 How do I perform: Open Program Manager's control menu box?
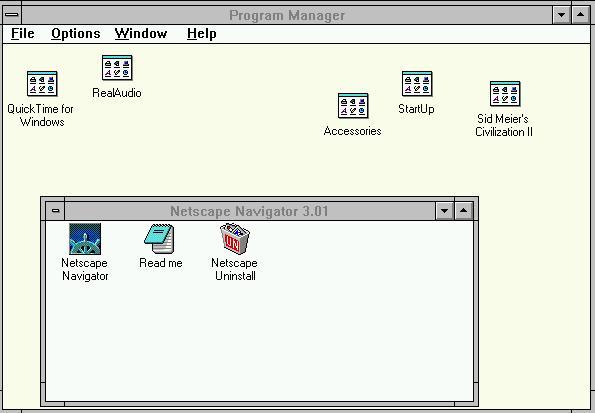[x=12, y=15]
